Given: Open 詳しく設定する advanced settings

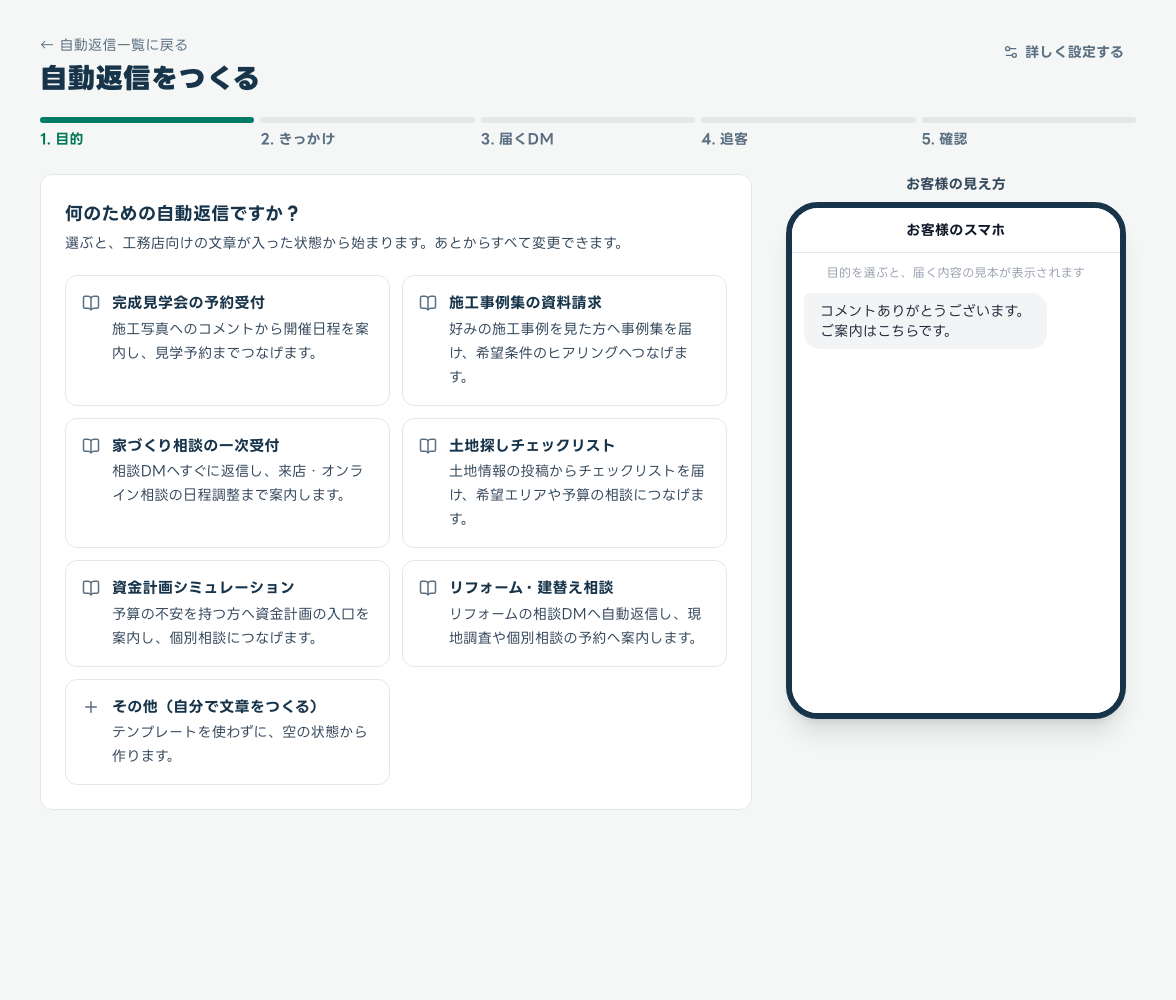Looking at the screenshot, I should click(x=1064, y=52).
